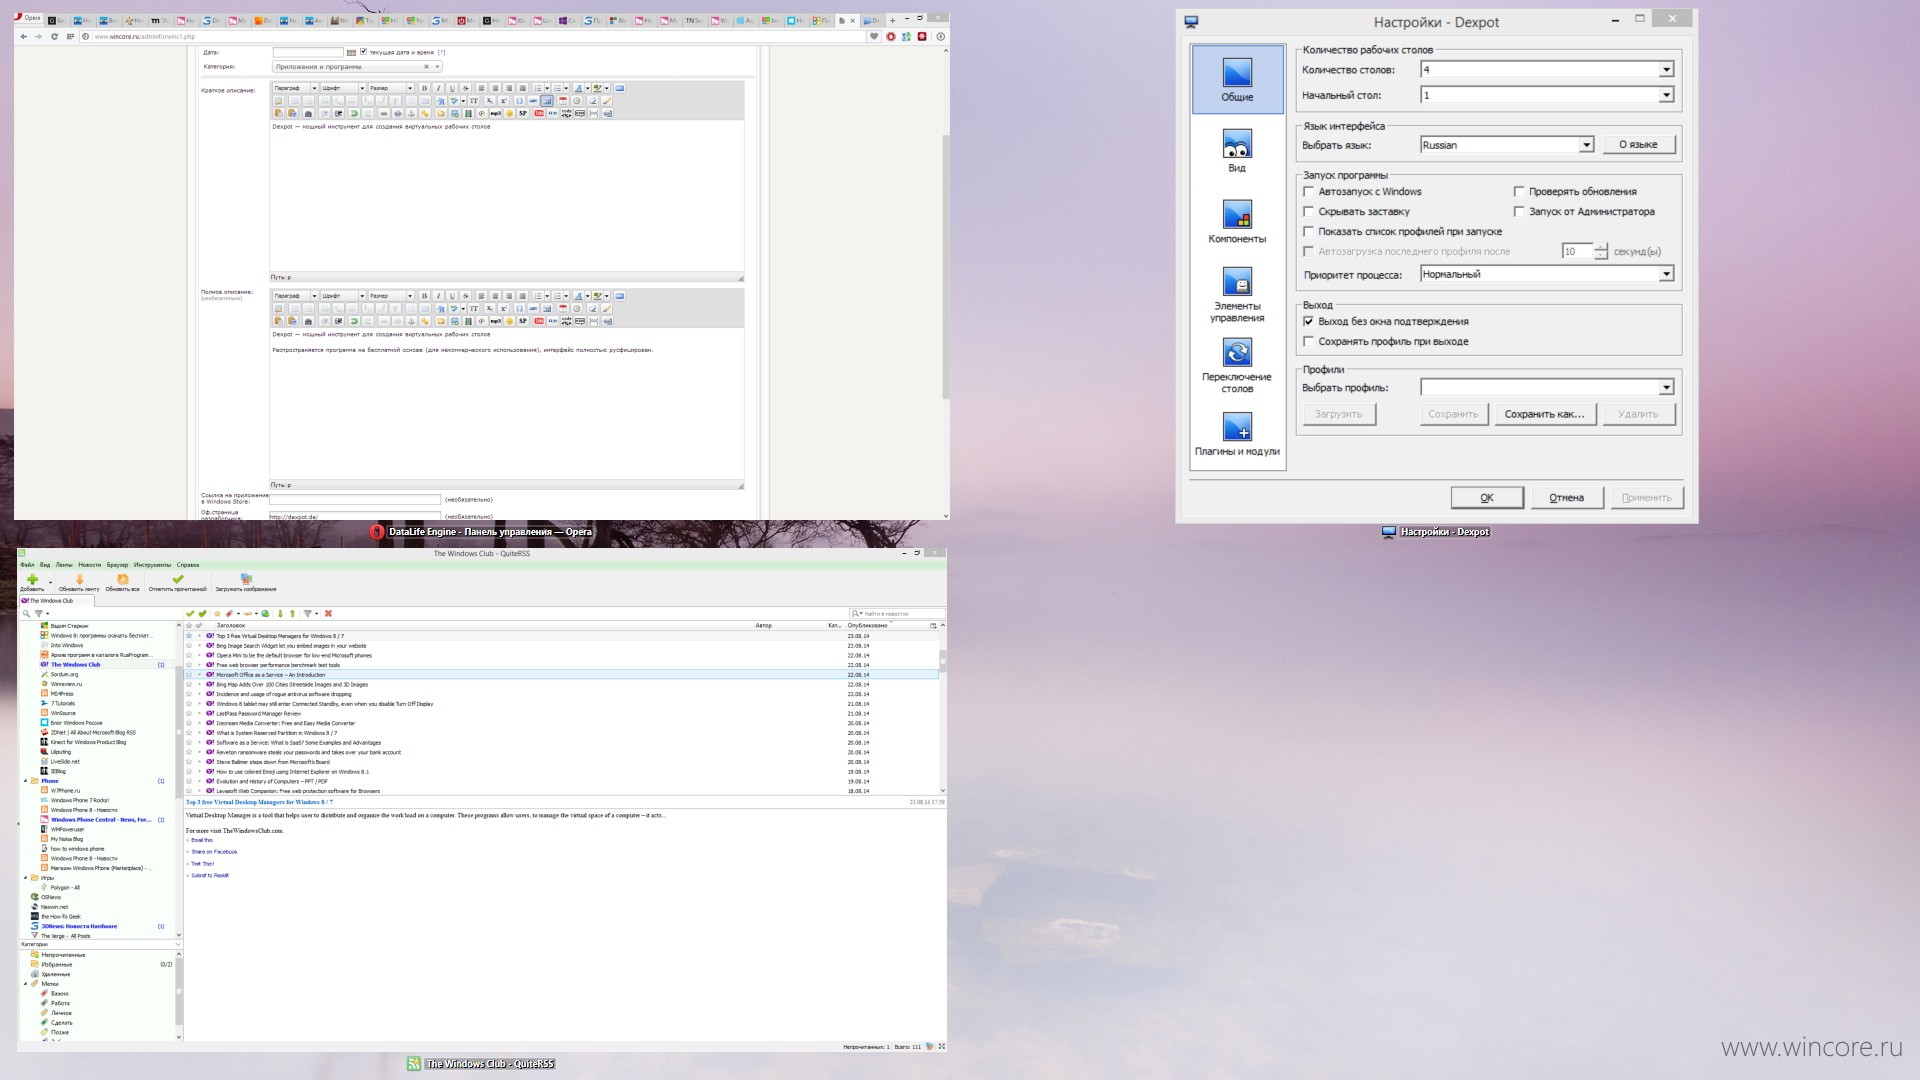Viewport: 1920px width, 1080px height.
Task: Open Новости menu in QuiteRSS
Action: [90, 565]
